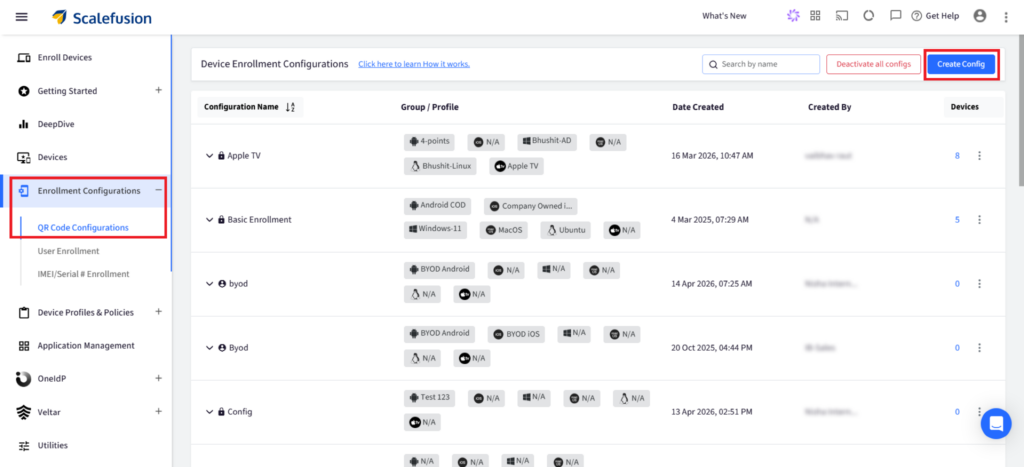Select Enrollment Configurations in sidebar
The height and width of the screenshot is (467, 1024).
[x=89, y=191]
